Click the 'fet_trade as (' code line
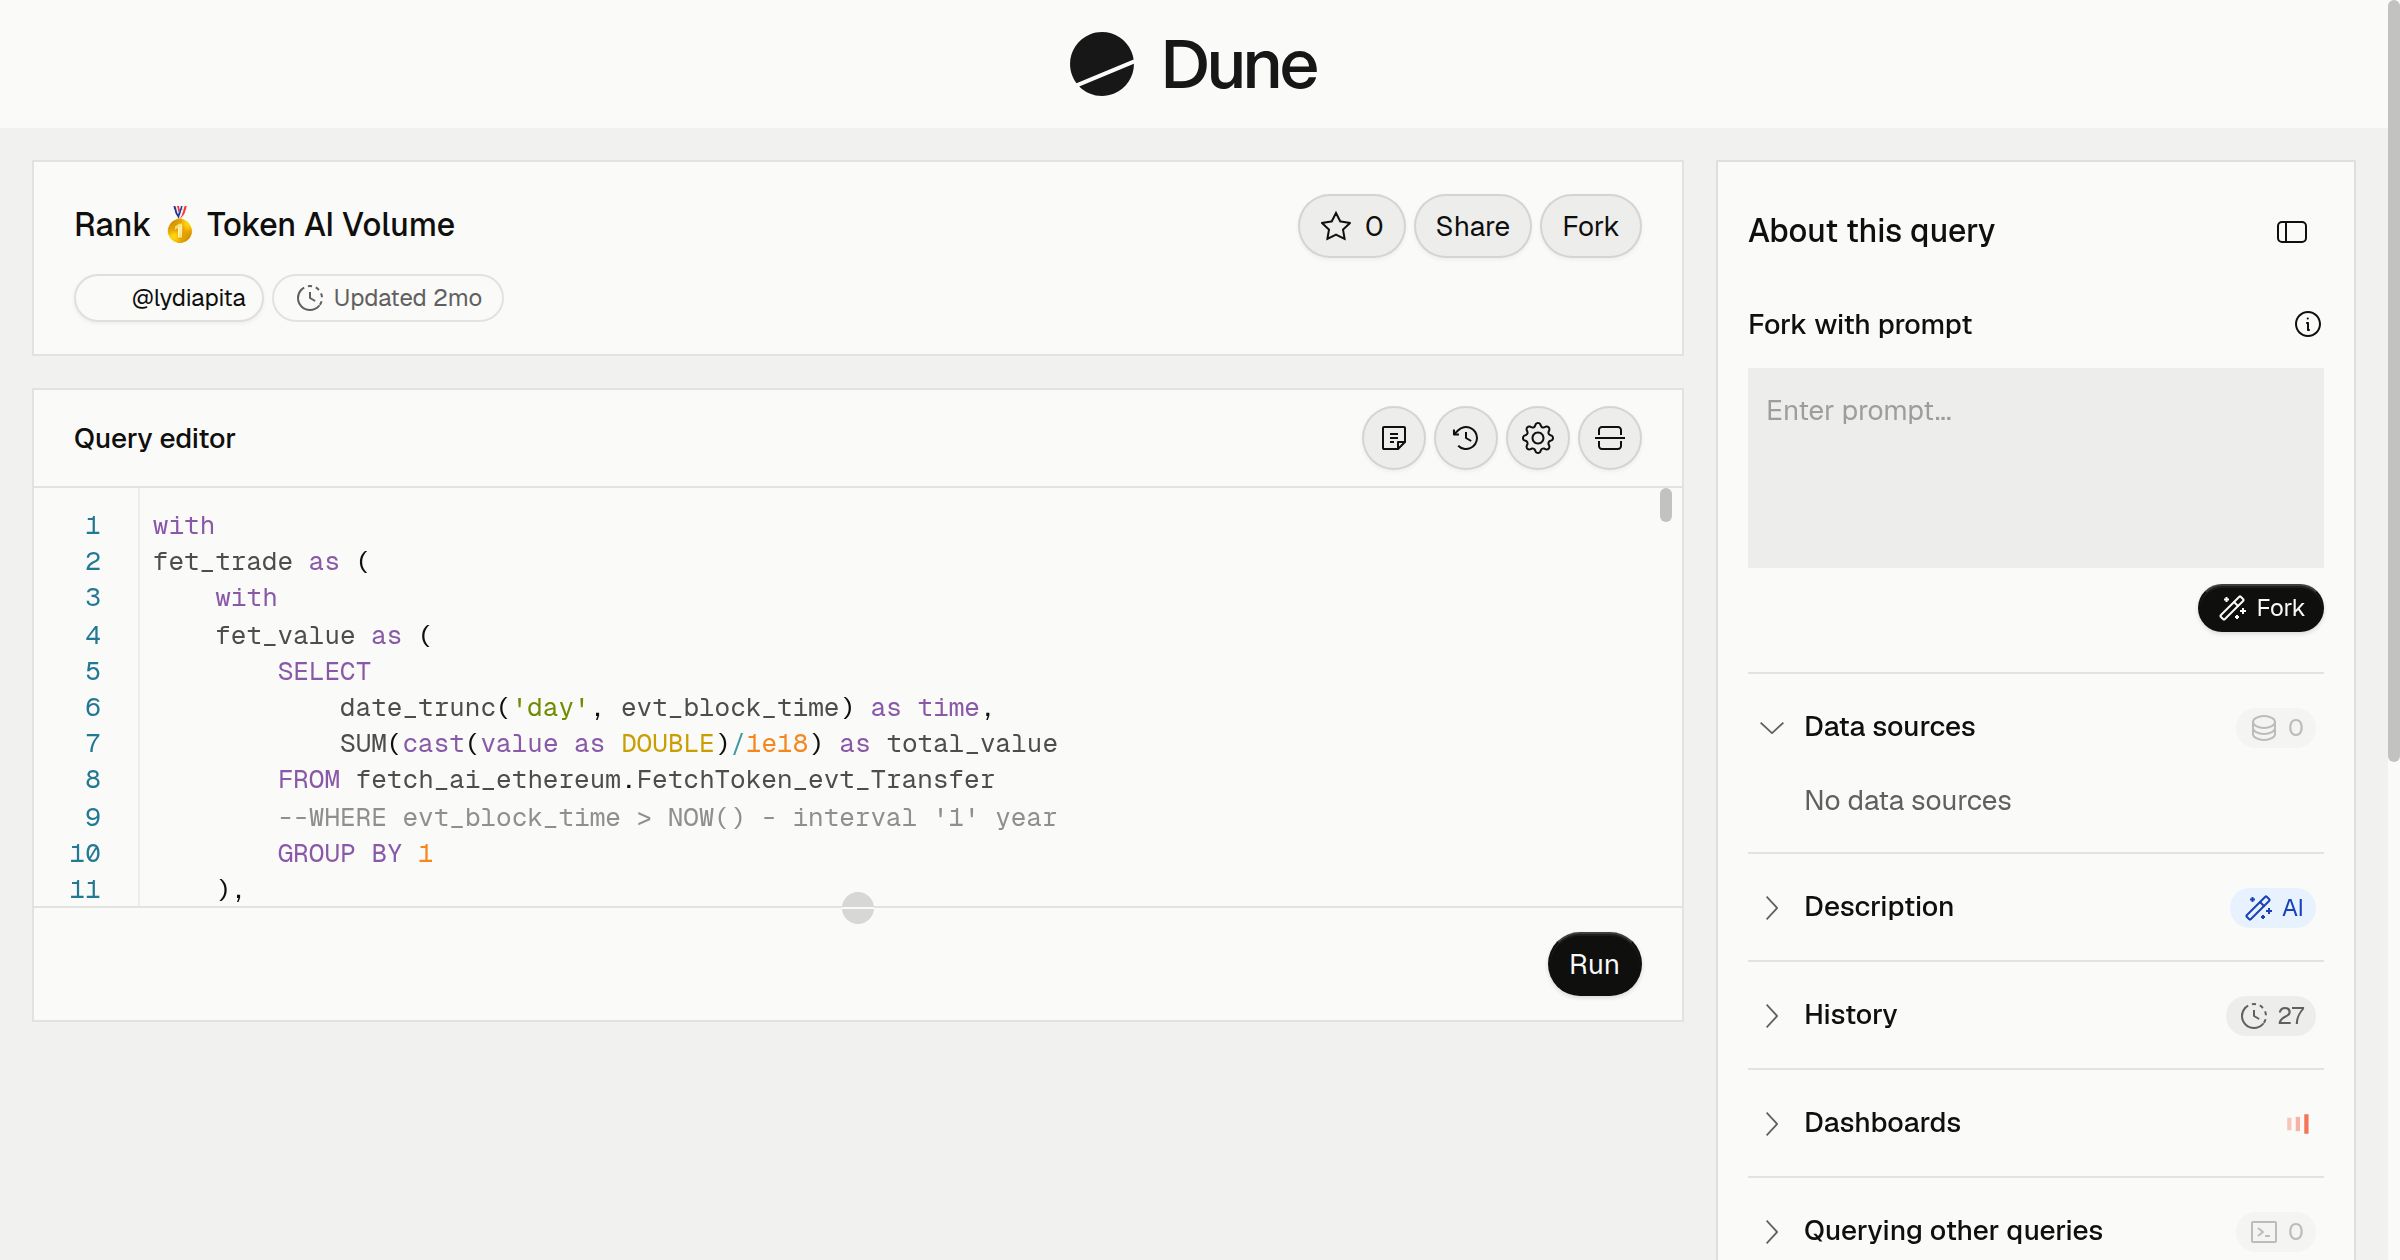The image size is (2400, 1260). (x=261, y=562)
